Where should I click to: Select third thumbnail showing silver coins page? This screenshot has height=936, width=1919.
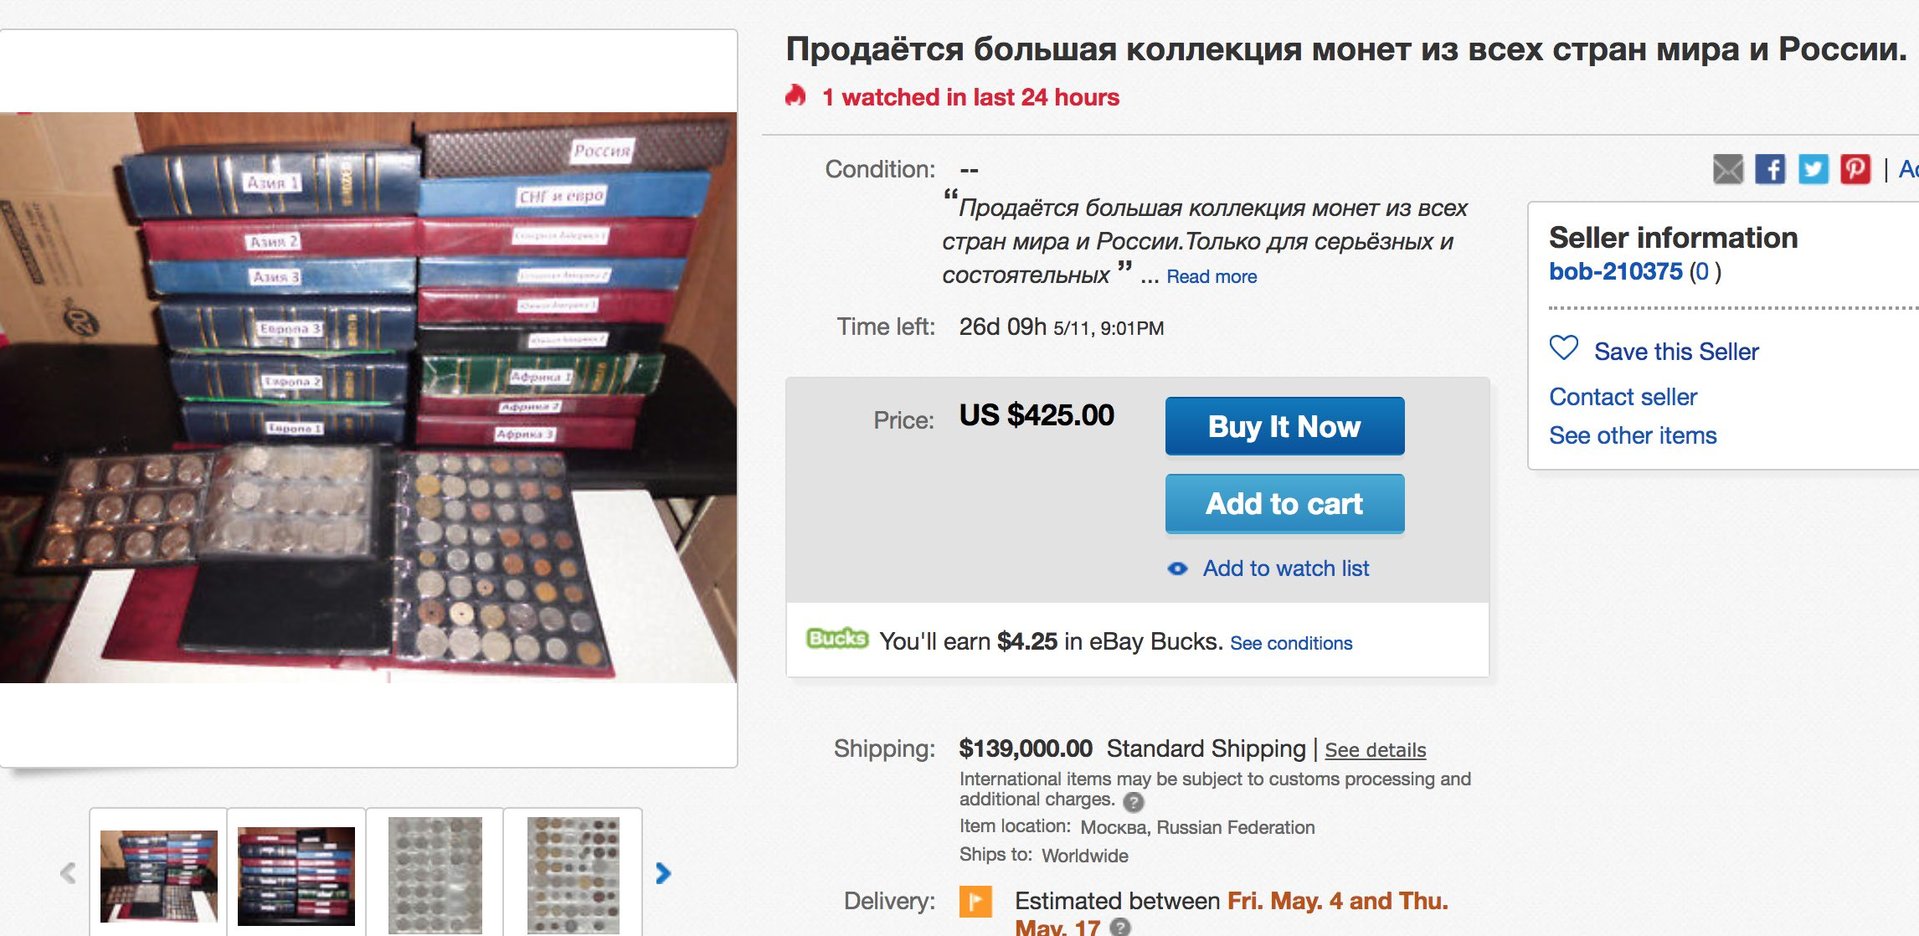pyautogui.click(x=435, y=874)
